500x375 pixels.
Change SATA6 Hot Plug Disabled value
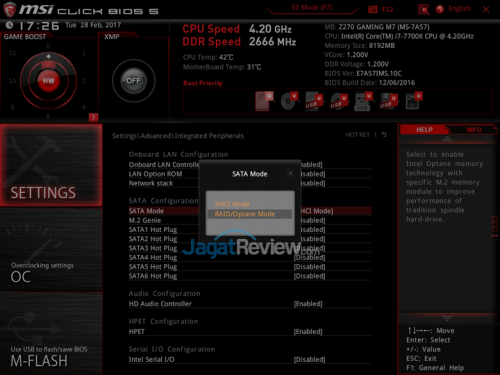(x=309, y=276)
